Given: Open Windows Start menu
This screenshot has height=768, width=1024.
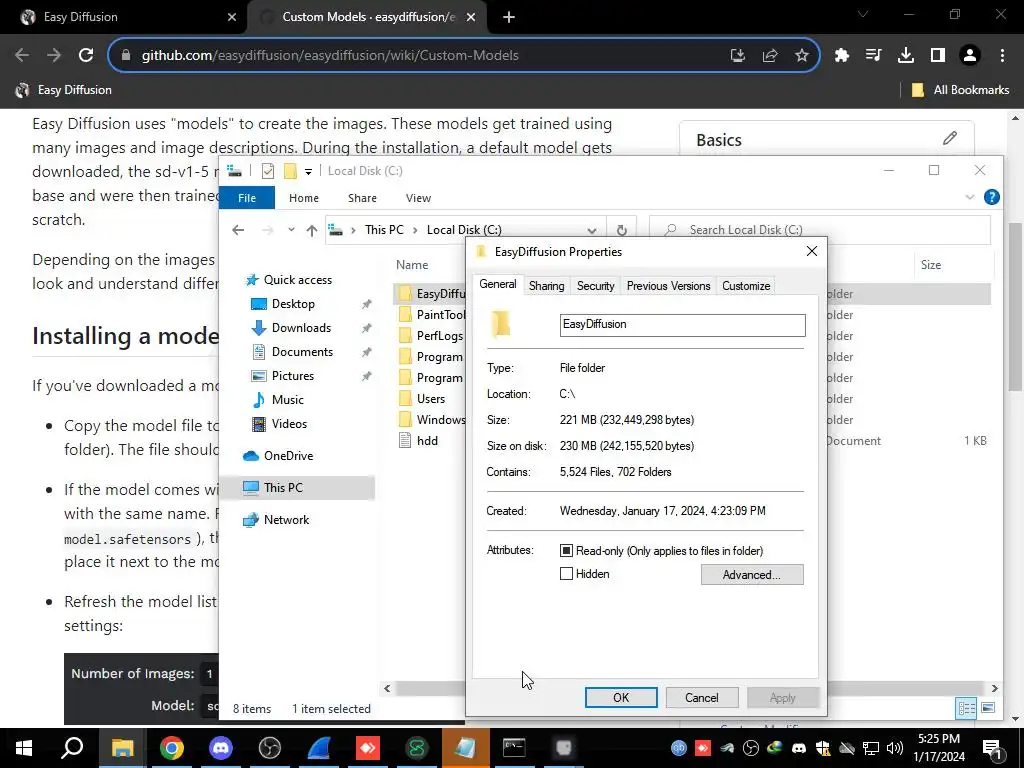Looking at the screenshot, I should 24,748.
